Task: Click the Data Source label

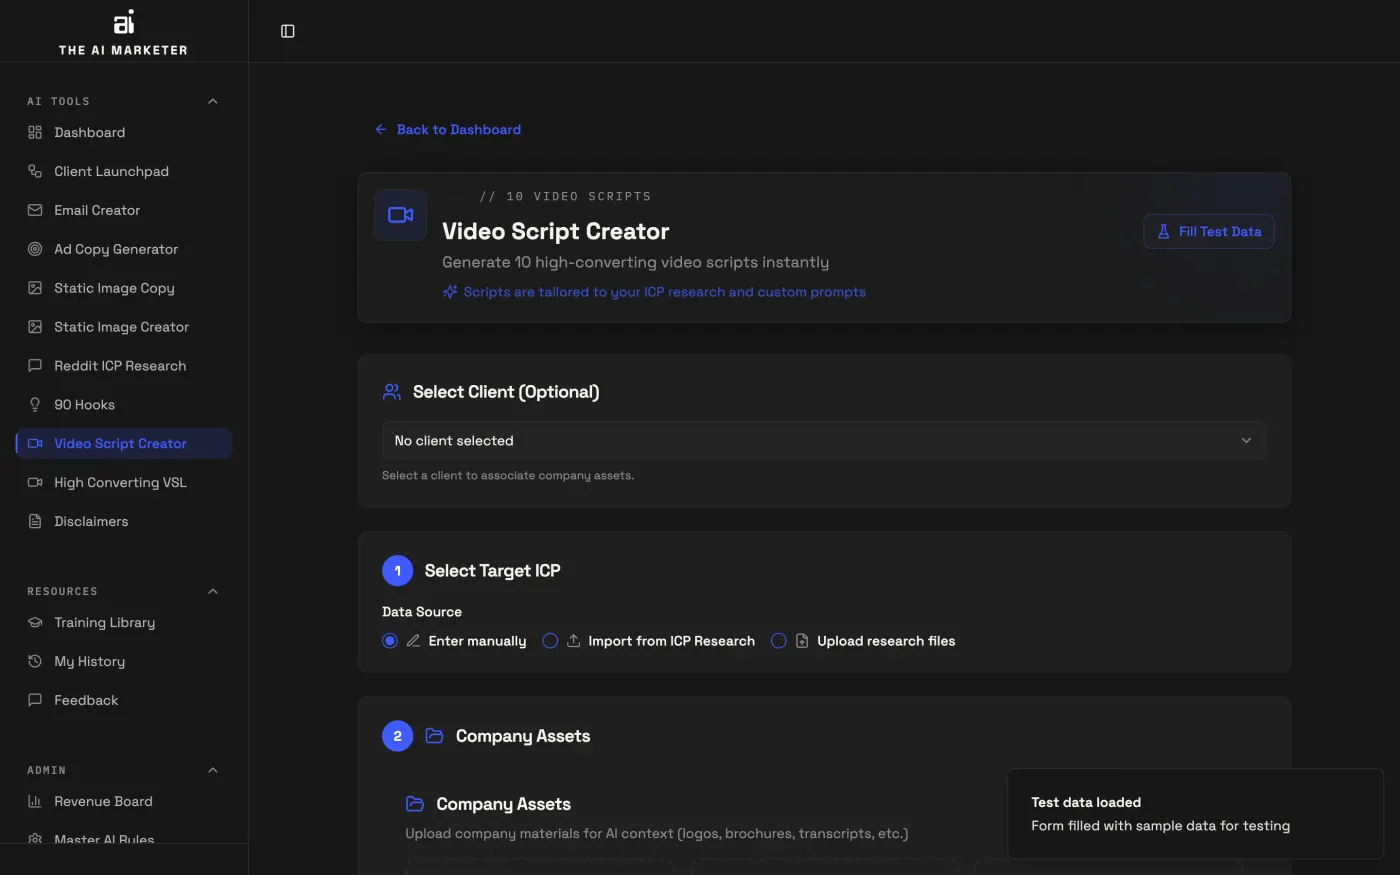Action: [422, 612]
